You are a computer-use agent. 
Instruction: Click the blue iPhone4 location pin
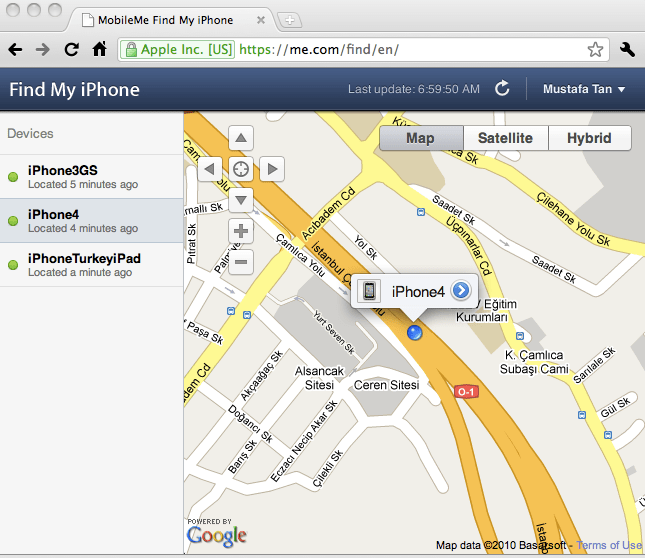point(414,332)
